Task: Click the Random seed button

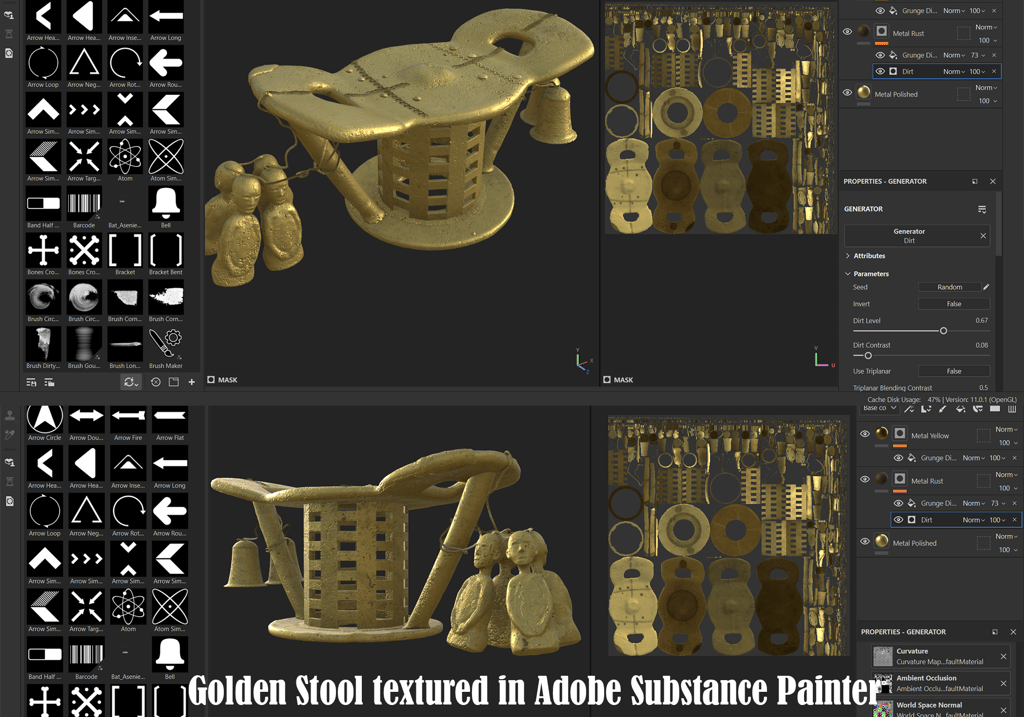Action: pyautogui.click(x=950, y=287)
